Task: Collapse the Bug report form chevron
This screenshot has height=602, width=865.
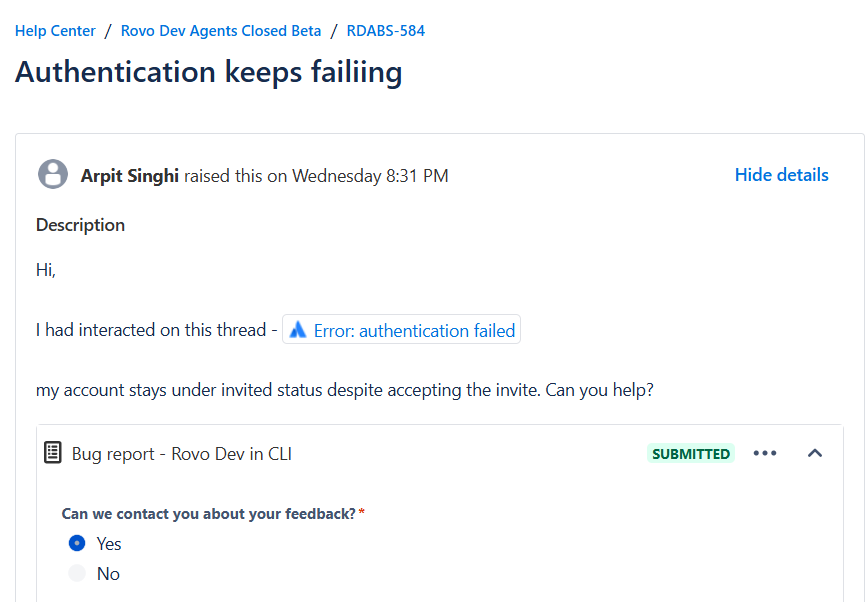Action: click(815, 453)
